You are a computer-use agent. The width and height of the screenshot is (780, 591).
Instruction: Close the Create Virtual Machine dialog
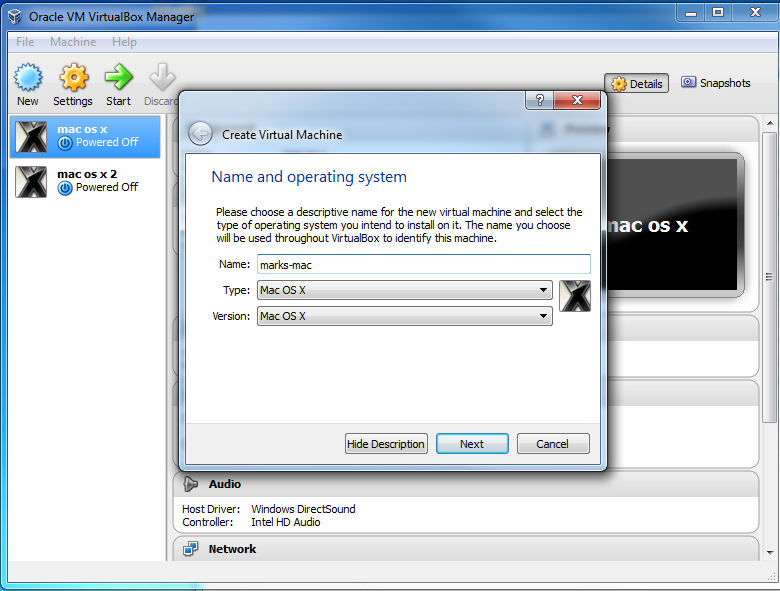click(x=577, y=100)
